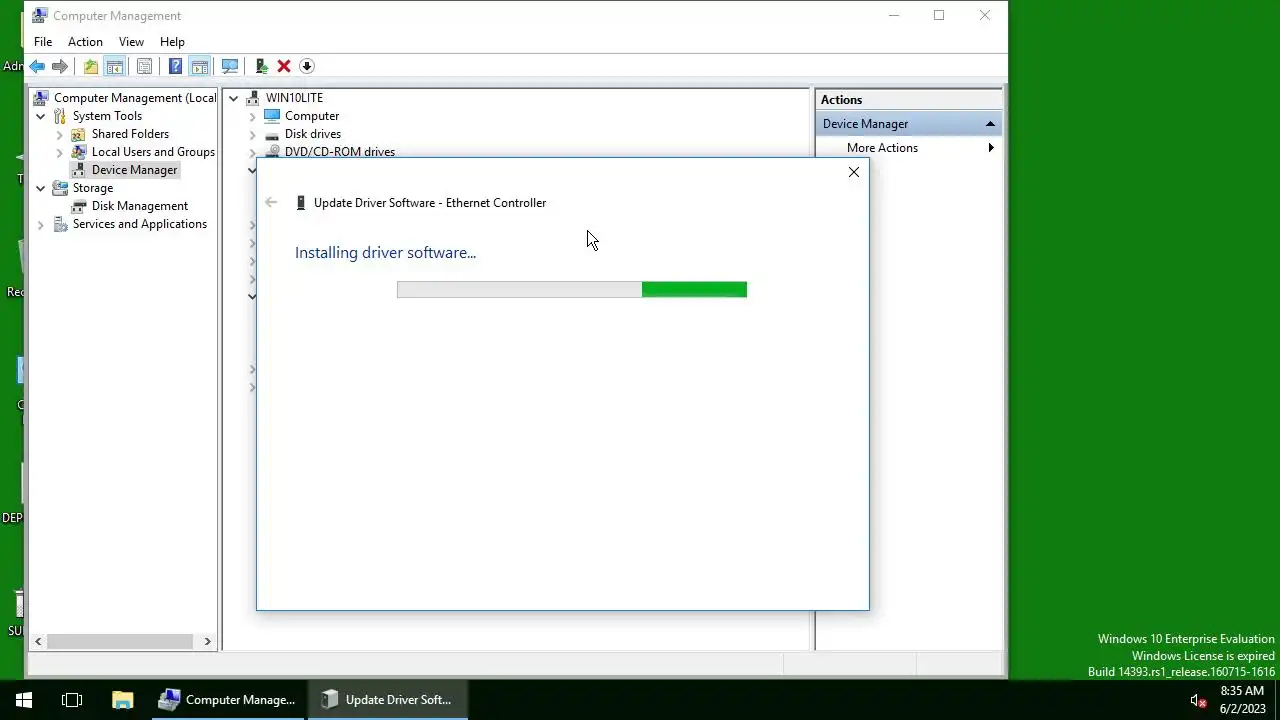Click the toolbar Forward arrow
This screenshot has width=1280, height=720.
click(x=60, y=66)
